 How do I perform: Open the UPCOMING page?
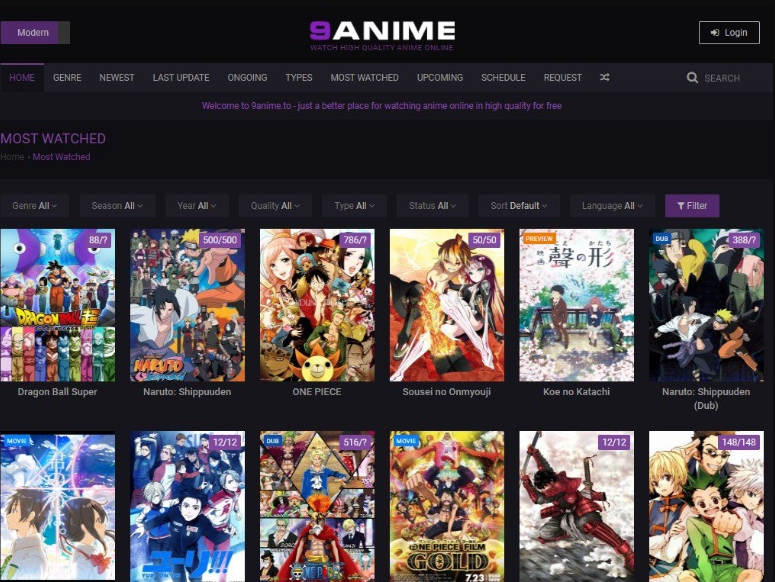tap(440, 78)
